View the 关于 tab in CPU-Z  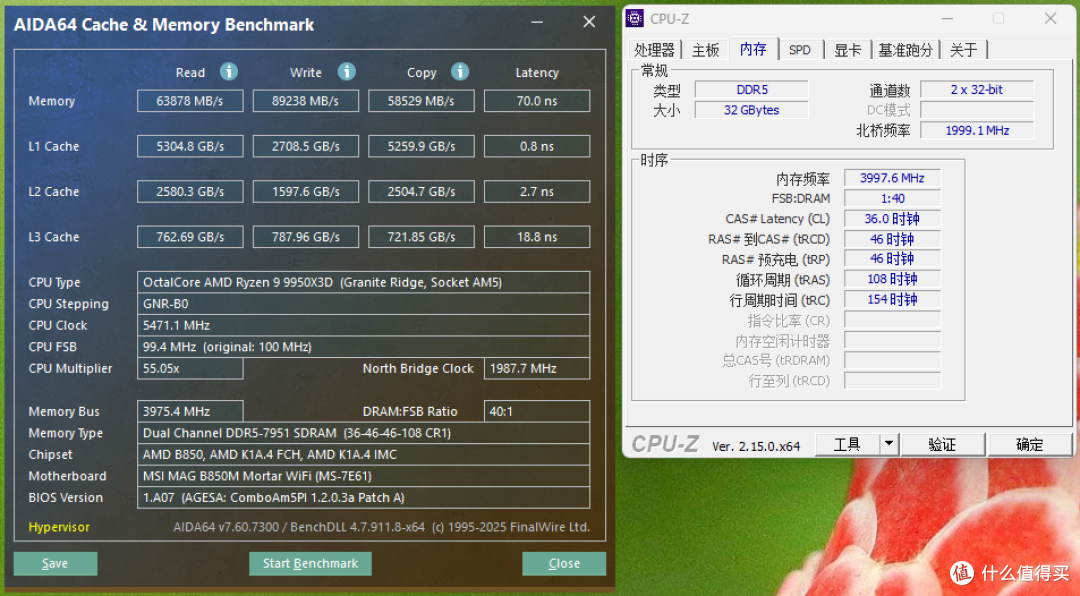coord(963,49)
